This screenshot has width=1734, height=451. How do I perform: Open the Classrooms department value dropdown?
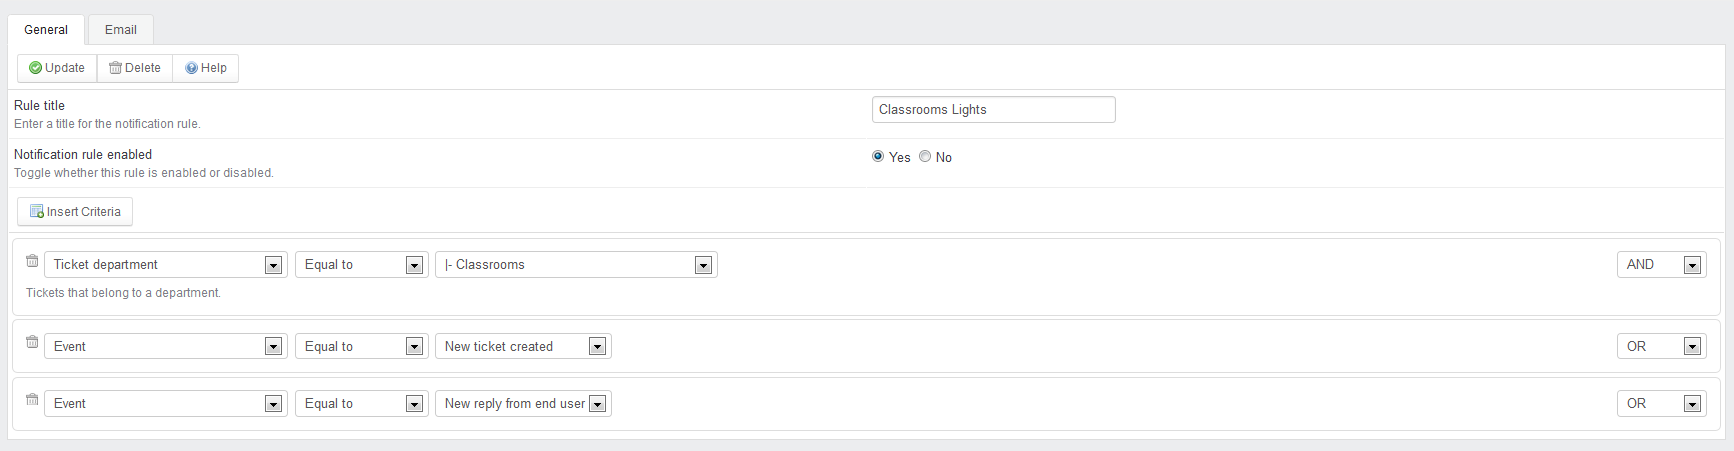576,265
